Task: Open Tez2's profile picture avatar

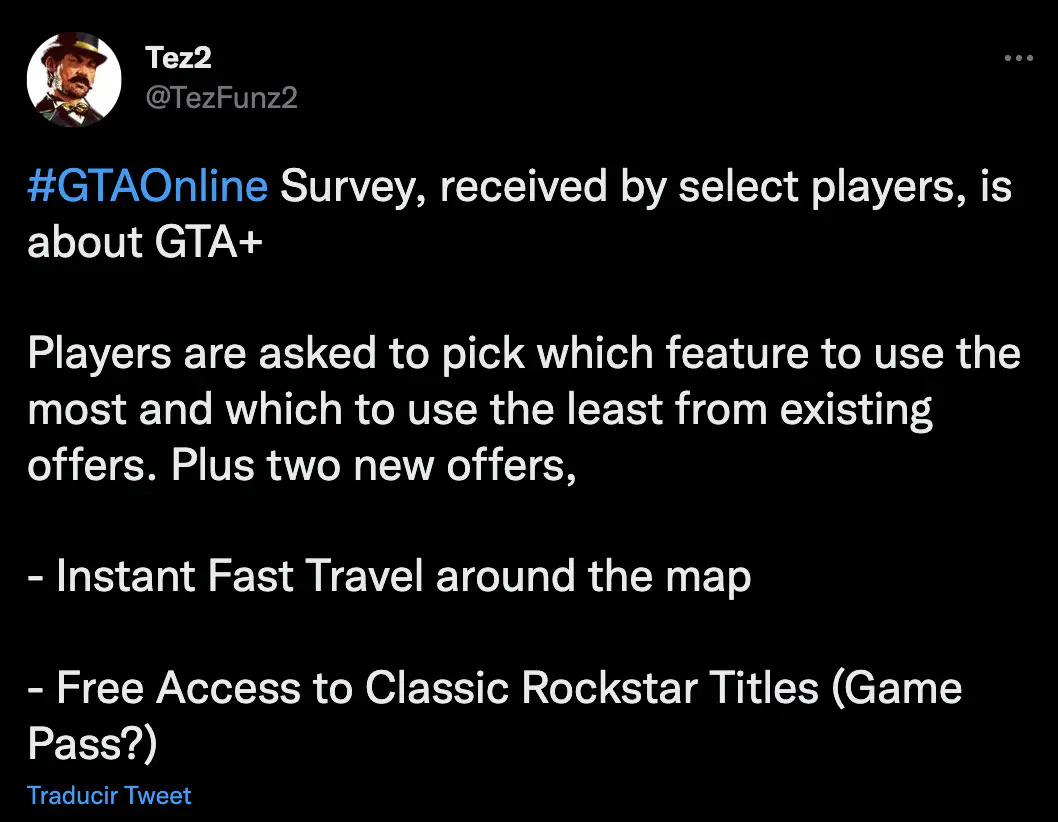Action: pos(74,80)
